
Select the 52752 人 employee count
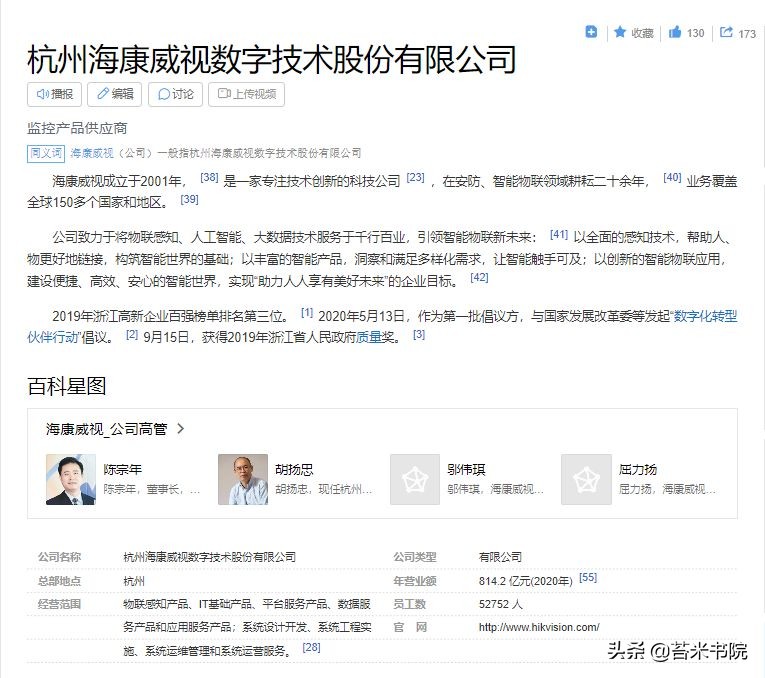(501, 604)
